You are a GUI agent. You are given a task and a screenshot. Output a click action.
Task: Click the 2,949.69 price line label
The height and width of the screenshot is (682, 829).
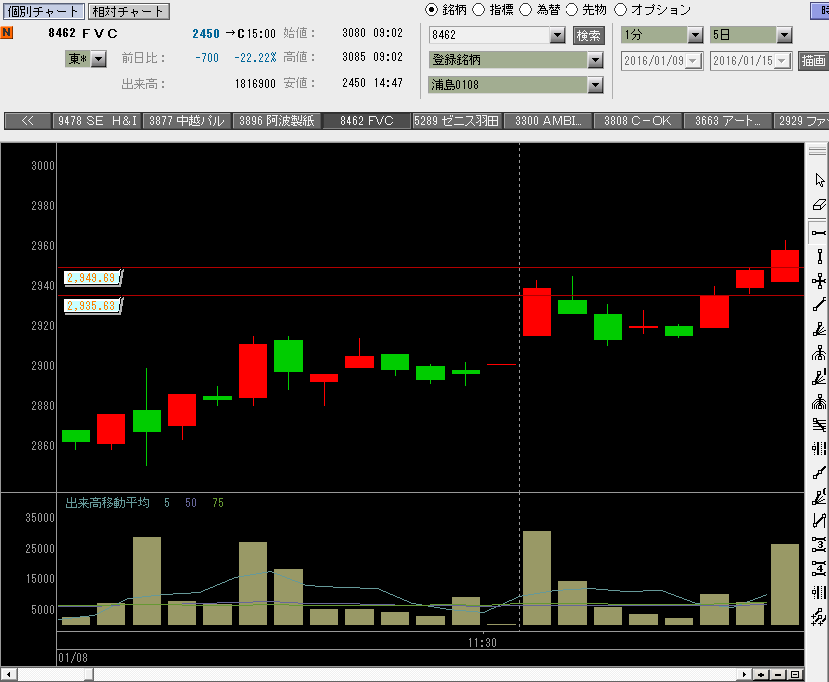(x=91, y=278)
